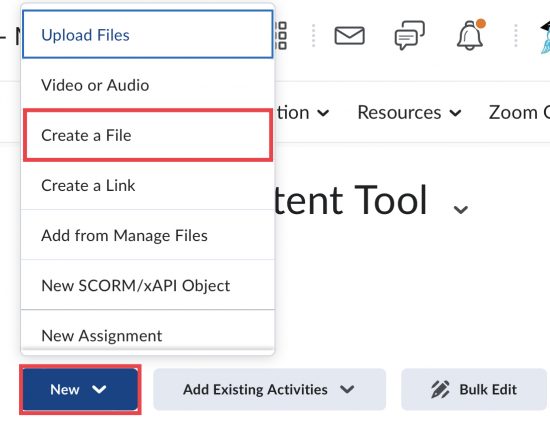Viewport: 550px width, 424px height.
Task: Expand the Resources navigation menu
Action: [x=409, y=113]
